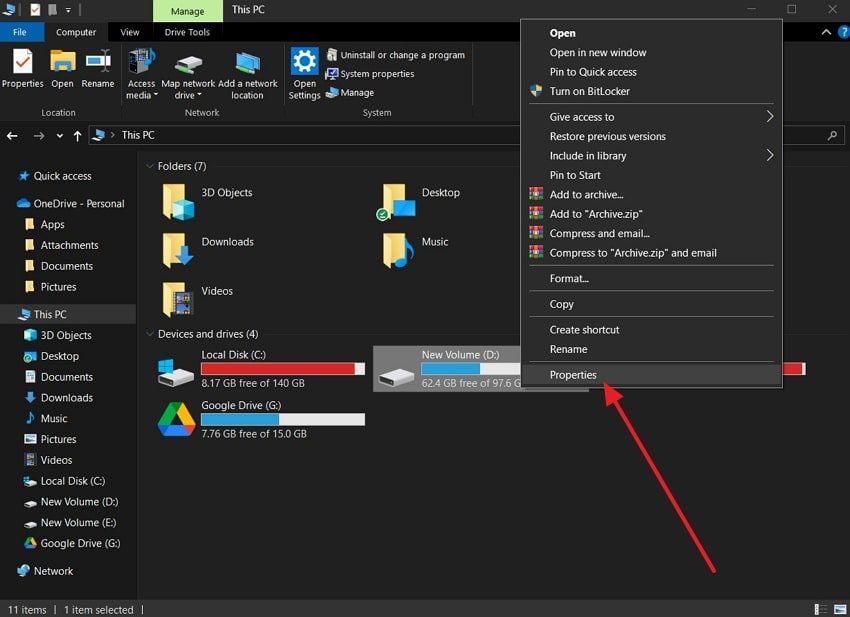Select the New Volume (D:) drive icon
Image resolution: width=850 pixels, height=617 pixels.
(x=396, y=376)
